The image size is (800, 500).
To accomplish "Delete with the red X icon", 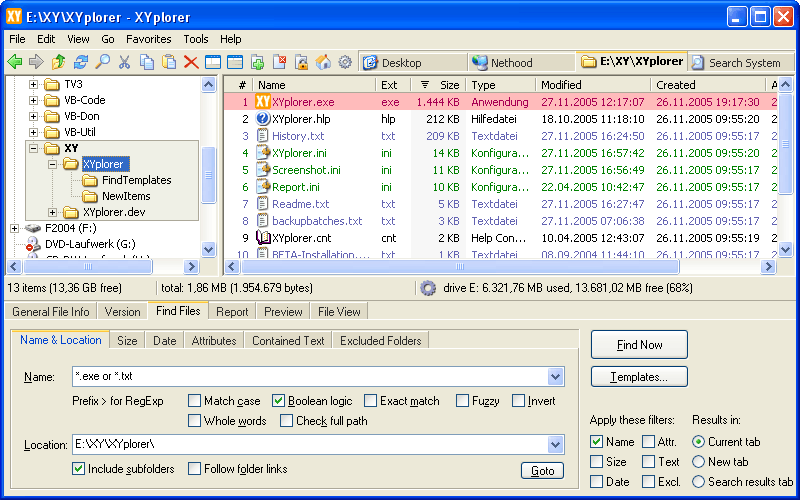I will 191,62.
